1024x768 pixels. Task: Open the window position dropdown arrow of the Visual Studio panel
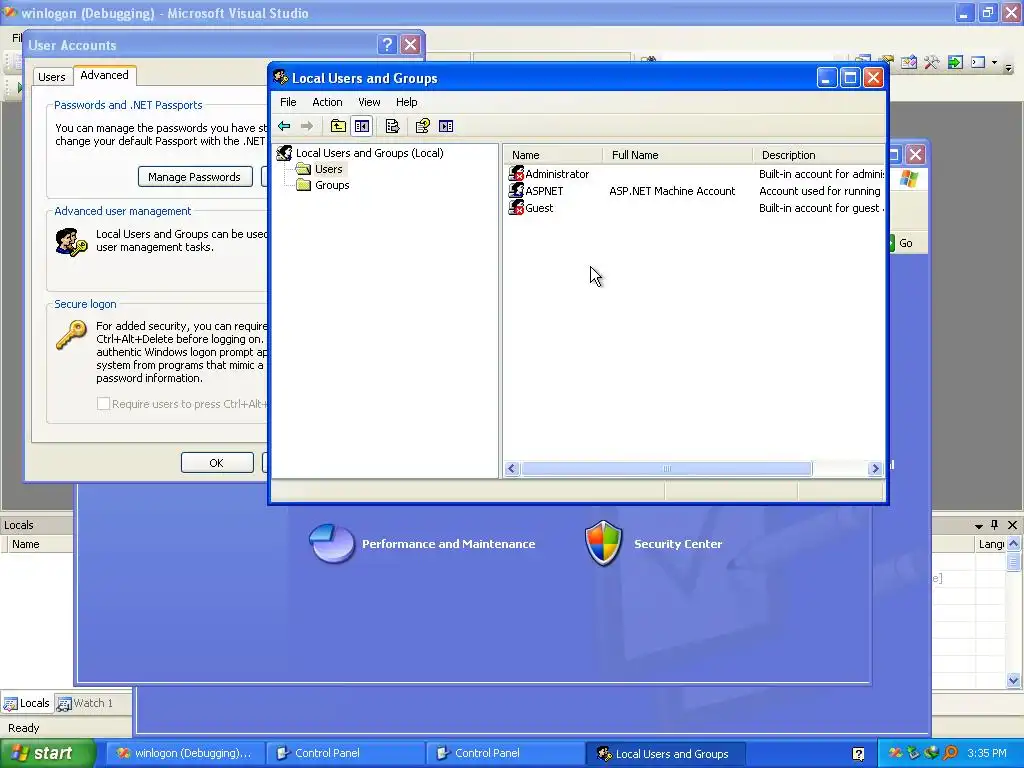click(978, 526)
